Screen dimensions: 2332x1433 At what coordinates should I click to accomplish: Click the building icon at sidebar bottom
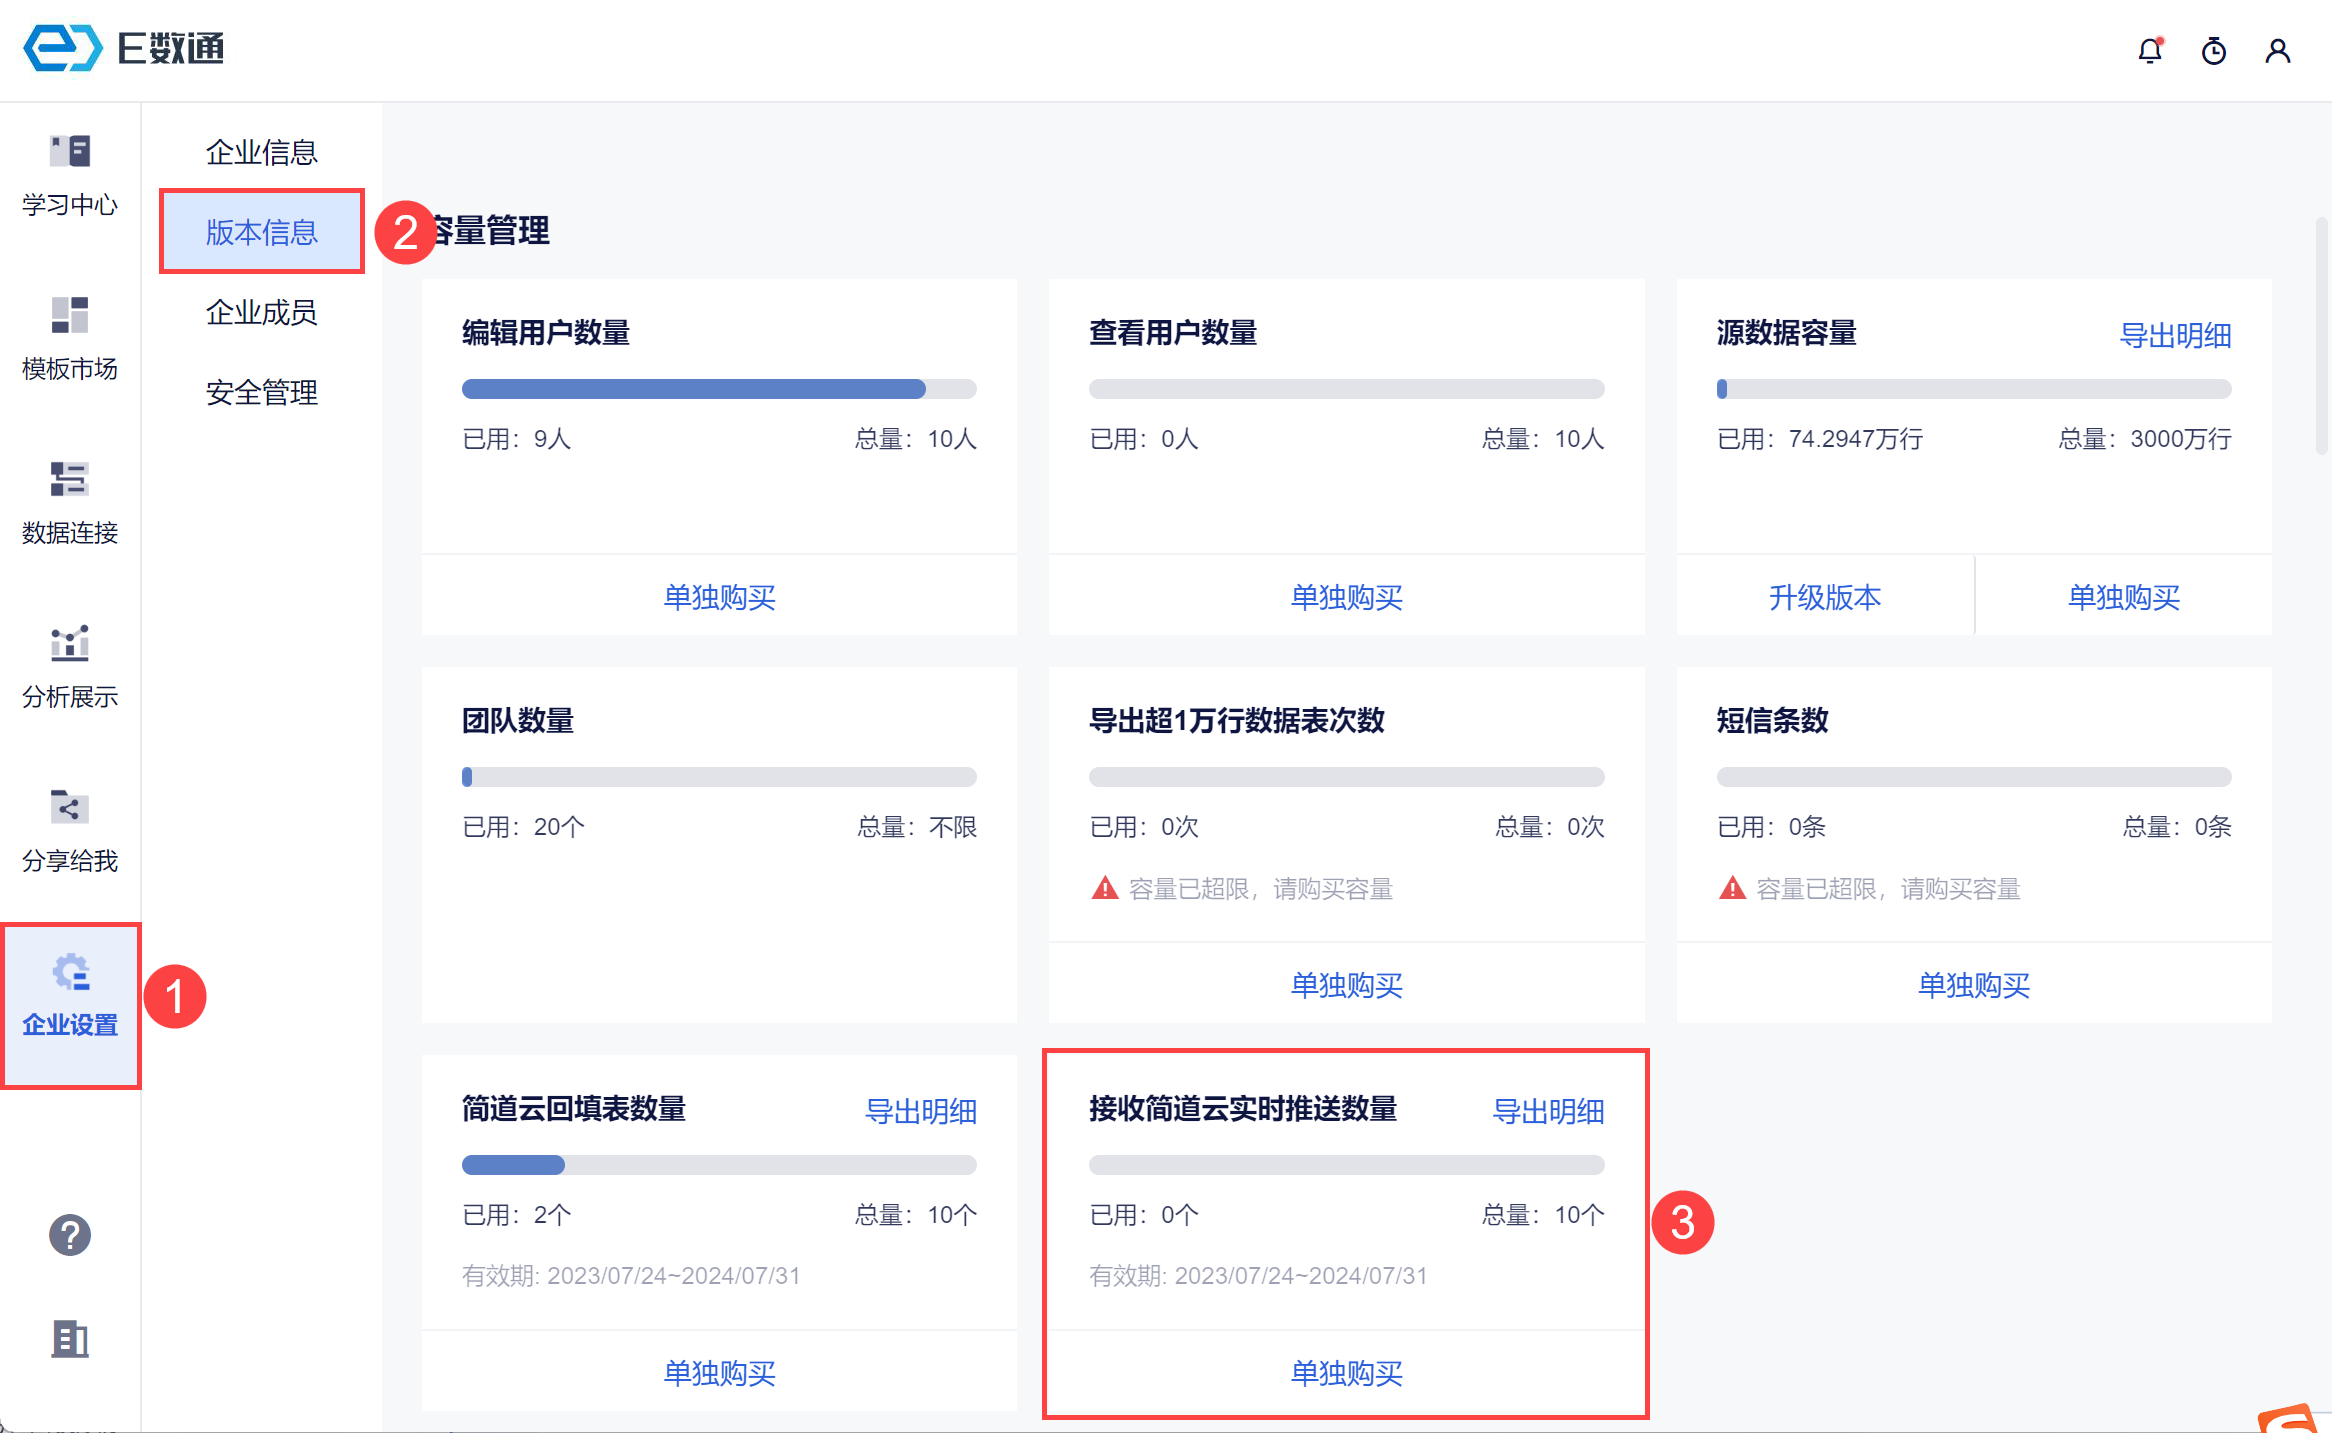[70, 1339]
